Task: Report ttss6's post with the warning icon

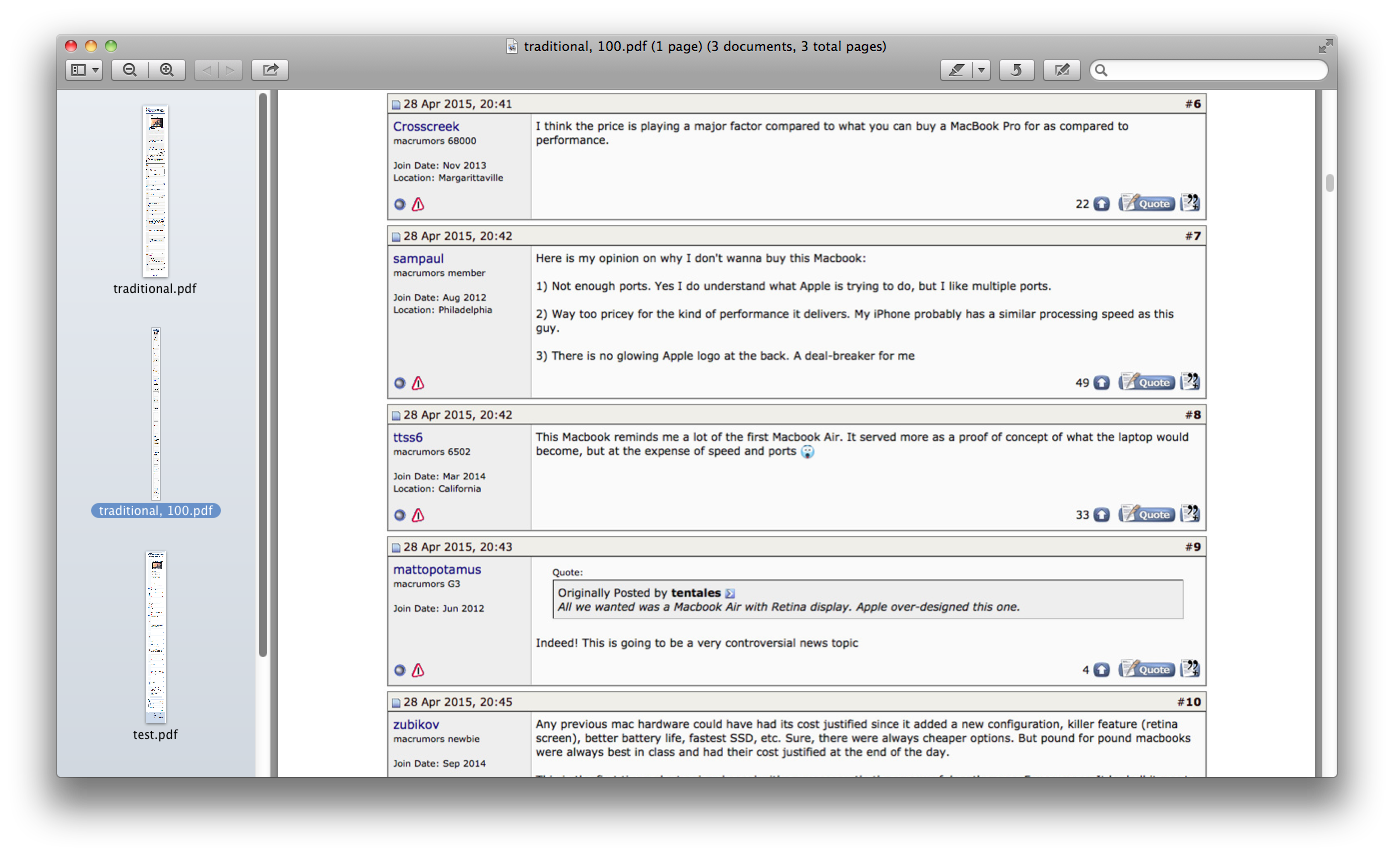Action: [x=418, y=515]
